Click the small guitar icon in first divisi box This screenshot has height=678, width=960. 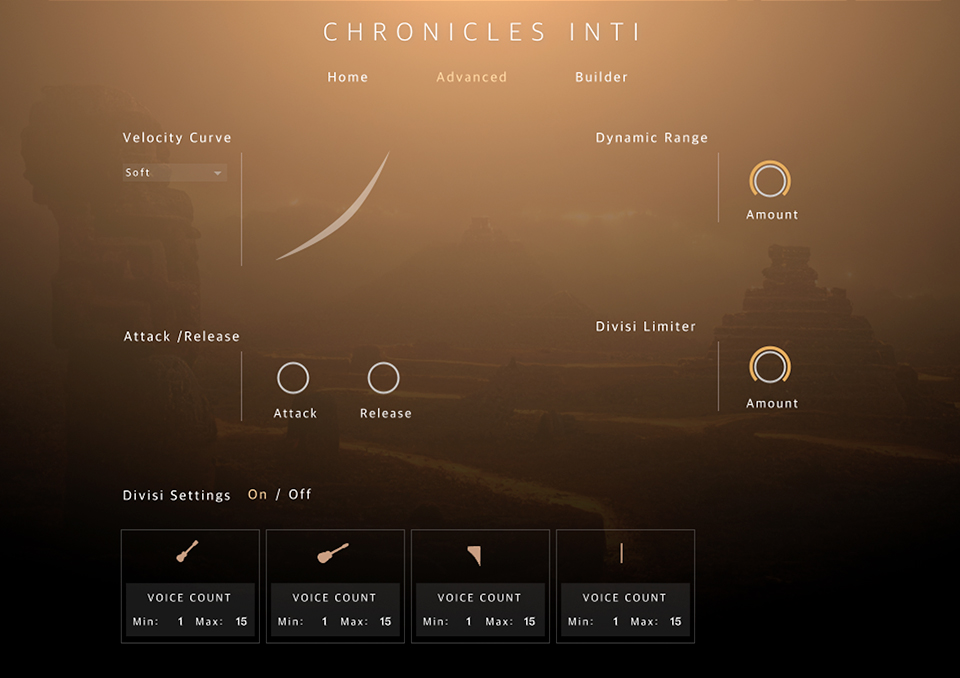tap(187, 551)
